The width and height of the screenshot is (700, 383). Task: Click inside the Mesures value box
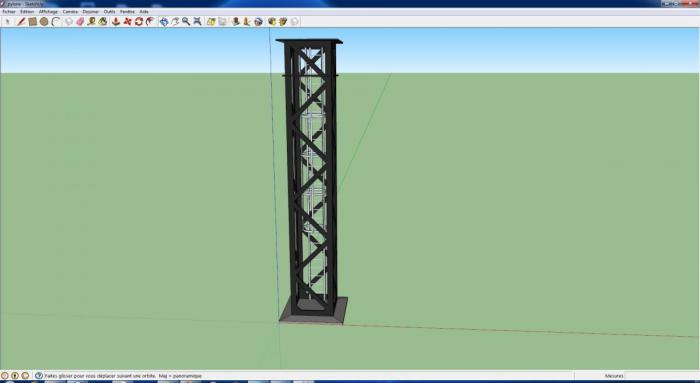pyautogui.click(x=661, y=376)
